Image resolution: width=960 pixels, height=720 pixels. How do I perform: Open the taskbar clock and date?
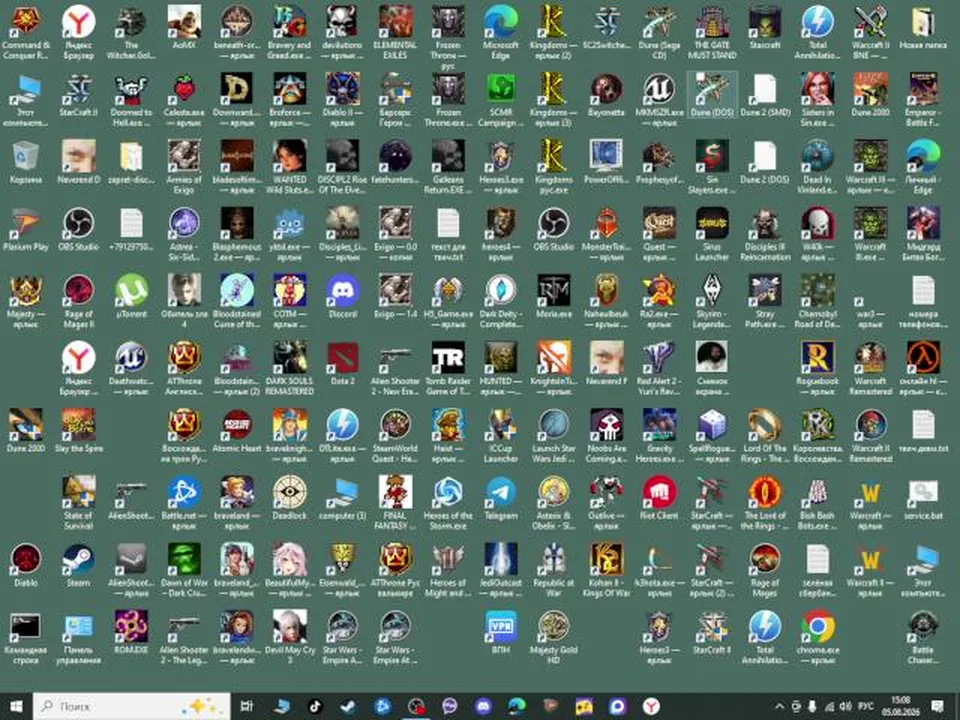[x=901, y=706]
